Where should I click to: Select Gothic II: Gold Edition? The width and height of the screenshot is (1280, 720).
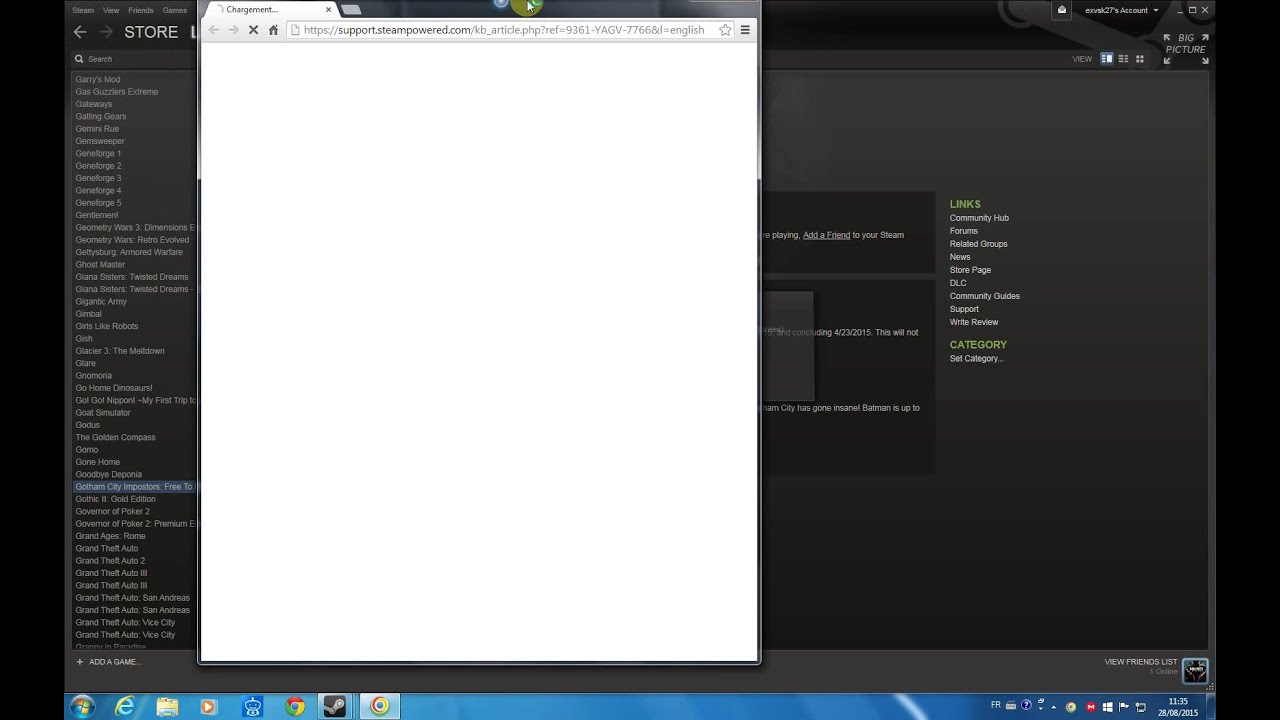[x=115, y=499]
